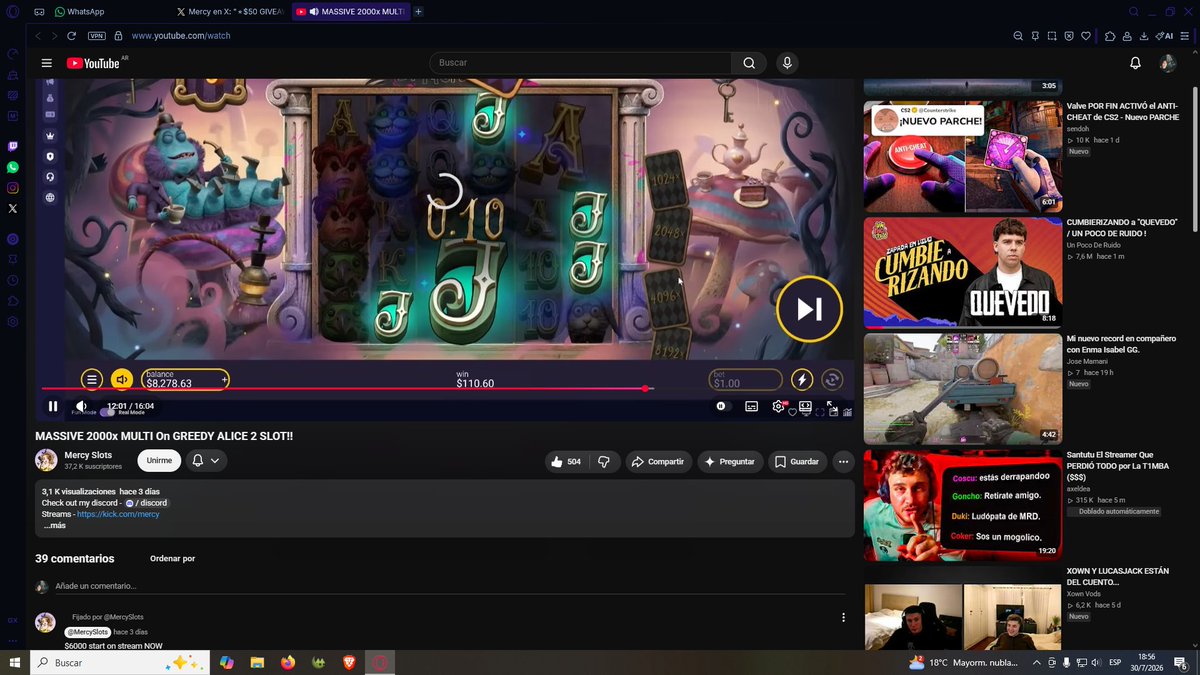Expand the subscription bell notification dropdown
1200x675 pixels.
coord(205,460)
